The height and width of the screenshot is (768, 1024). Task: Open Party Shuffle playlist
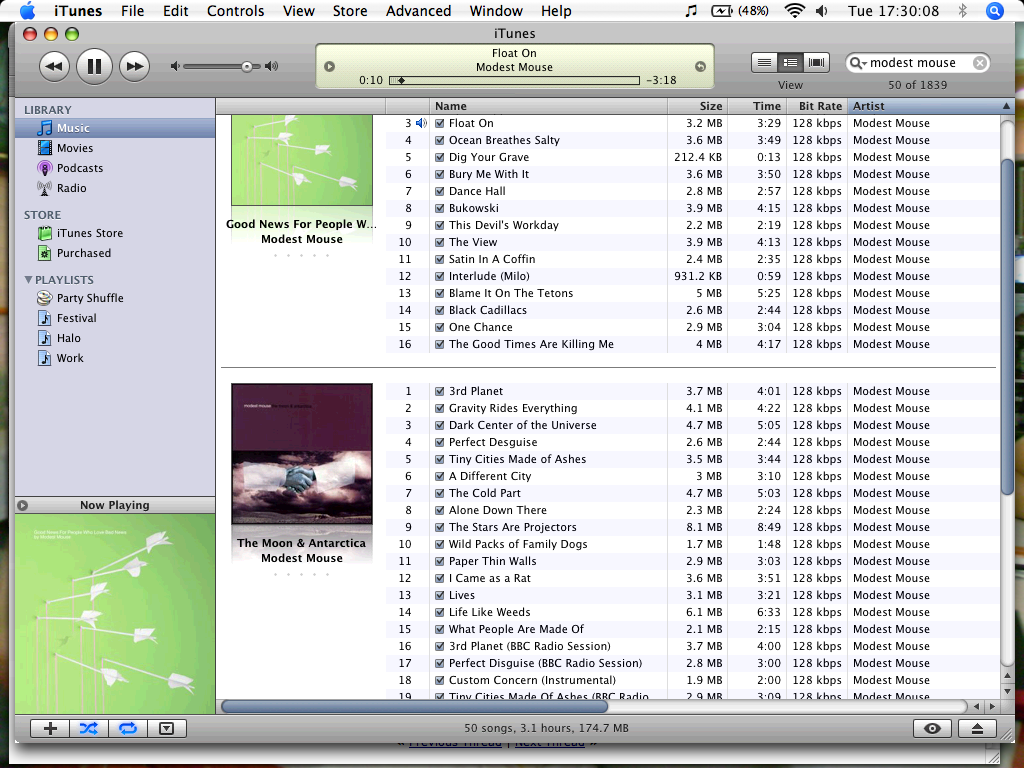pos(89,298)
